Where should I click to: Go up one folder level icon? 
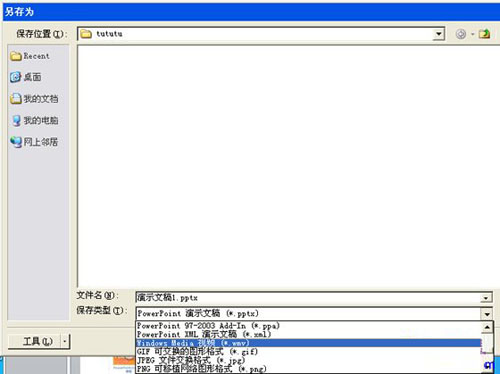(x=484, y=34)
